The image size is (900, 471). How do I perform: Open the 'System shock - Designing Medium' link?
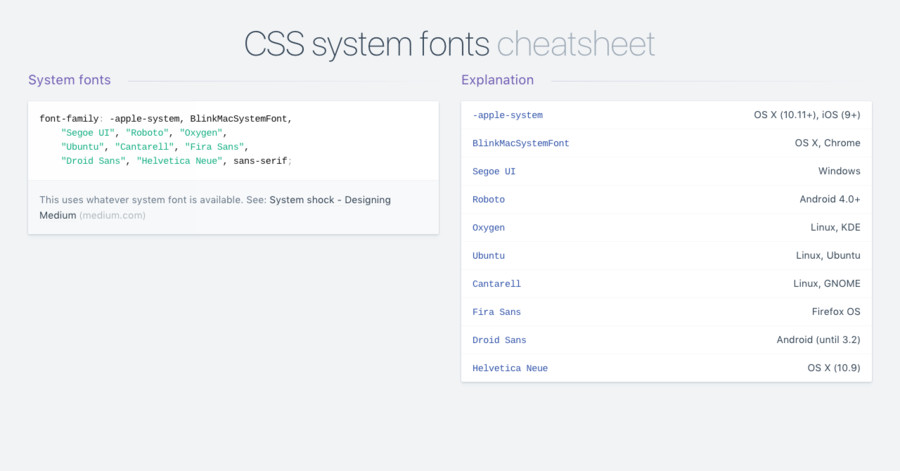pyautogui.click(x=215, y=207)
